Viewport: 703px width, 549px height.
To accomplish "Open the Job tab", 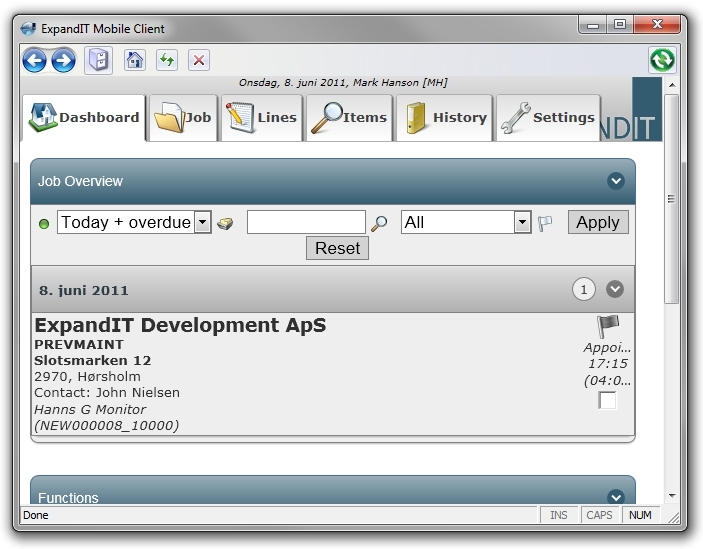I will (183, 118).
